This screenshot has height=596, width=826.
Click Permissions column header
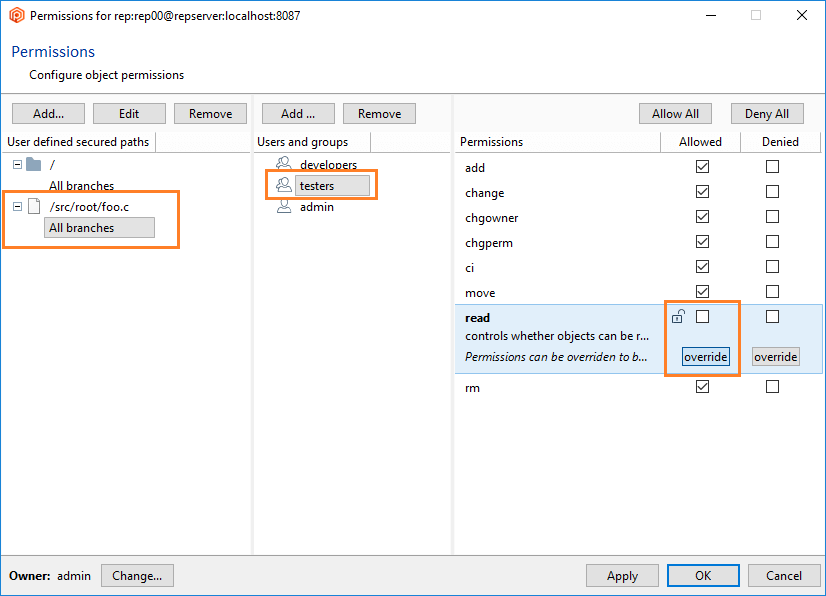click(x=558, y=142)
